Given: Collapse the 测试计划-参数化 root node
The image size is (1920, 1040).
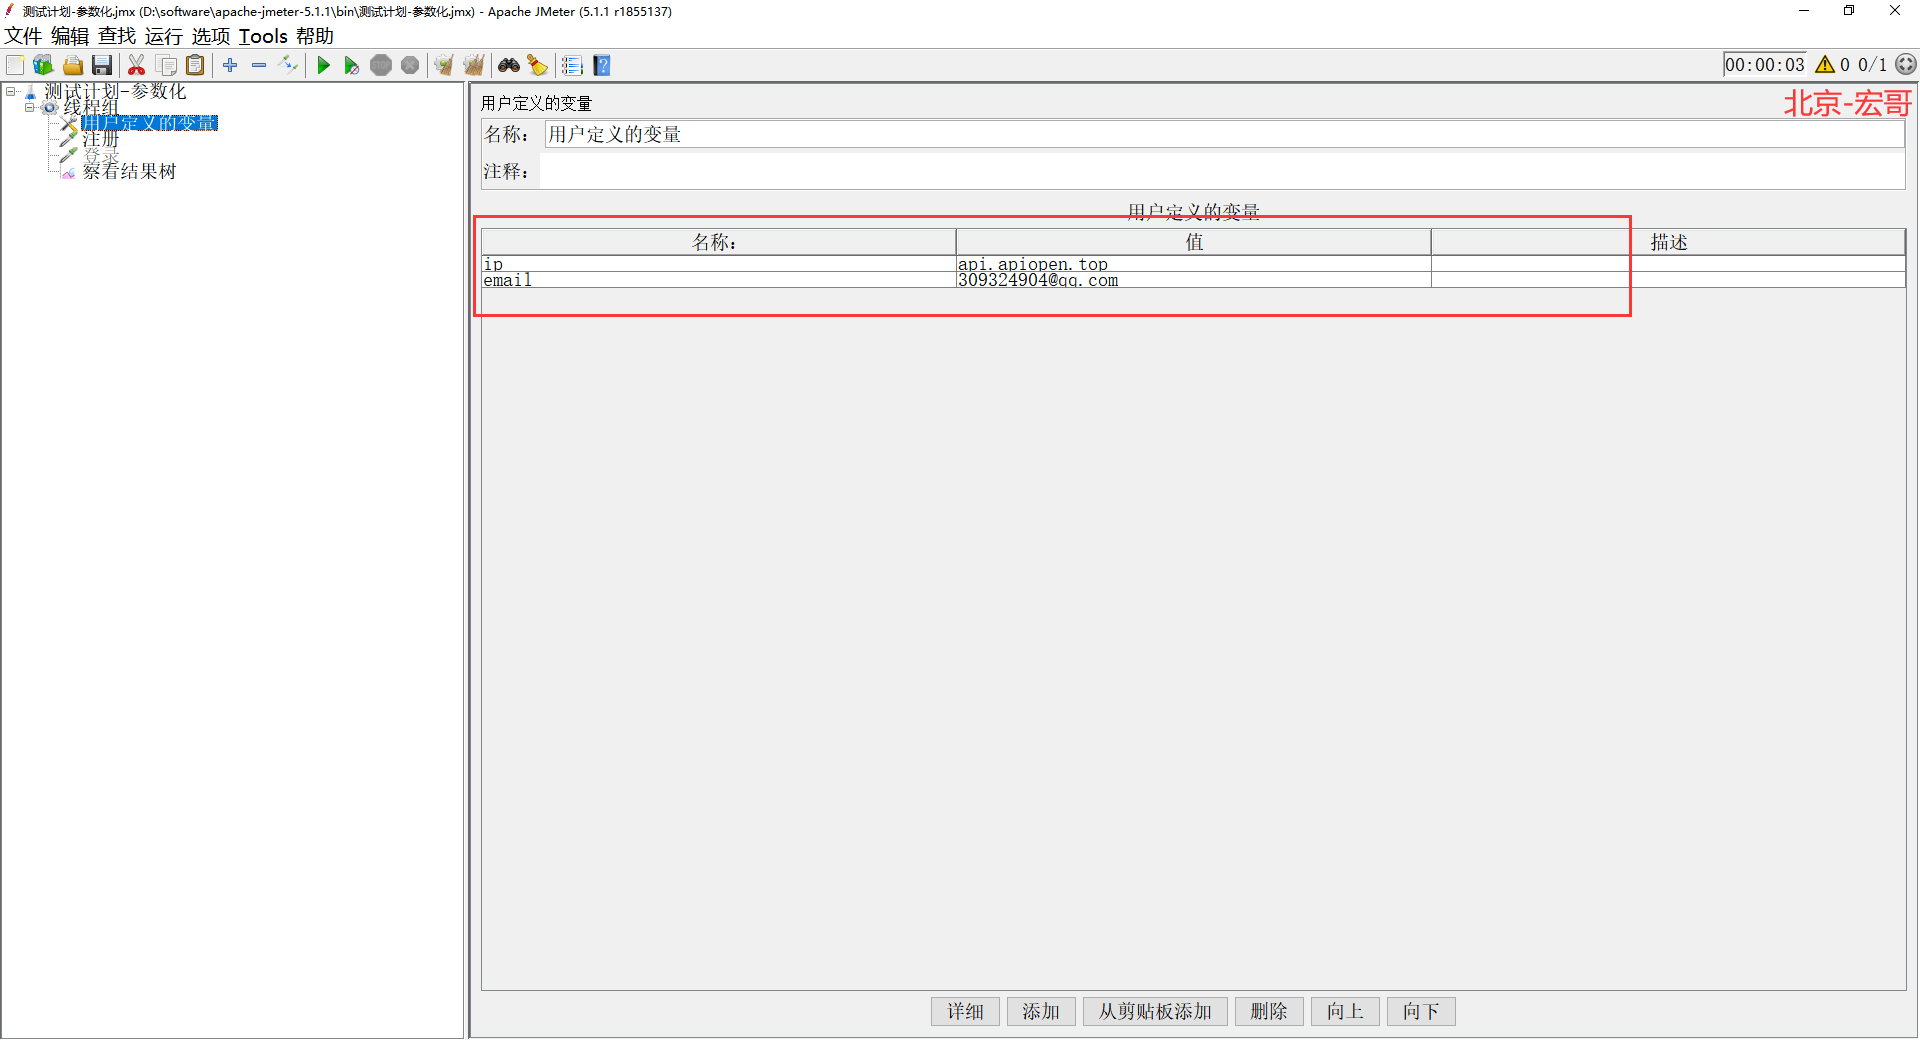Looking at the screenshot, I should point(11,91).
